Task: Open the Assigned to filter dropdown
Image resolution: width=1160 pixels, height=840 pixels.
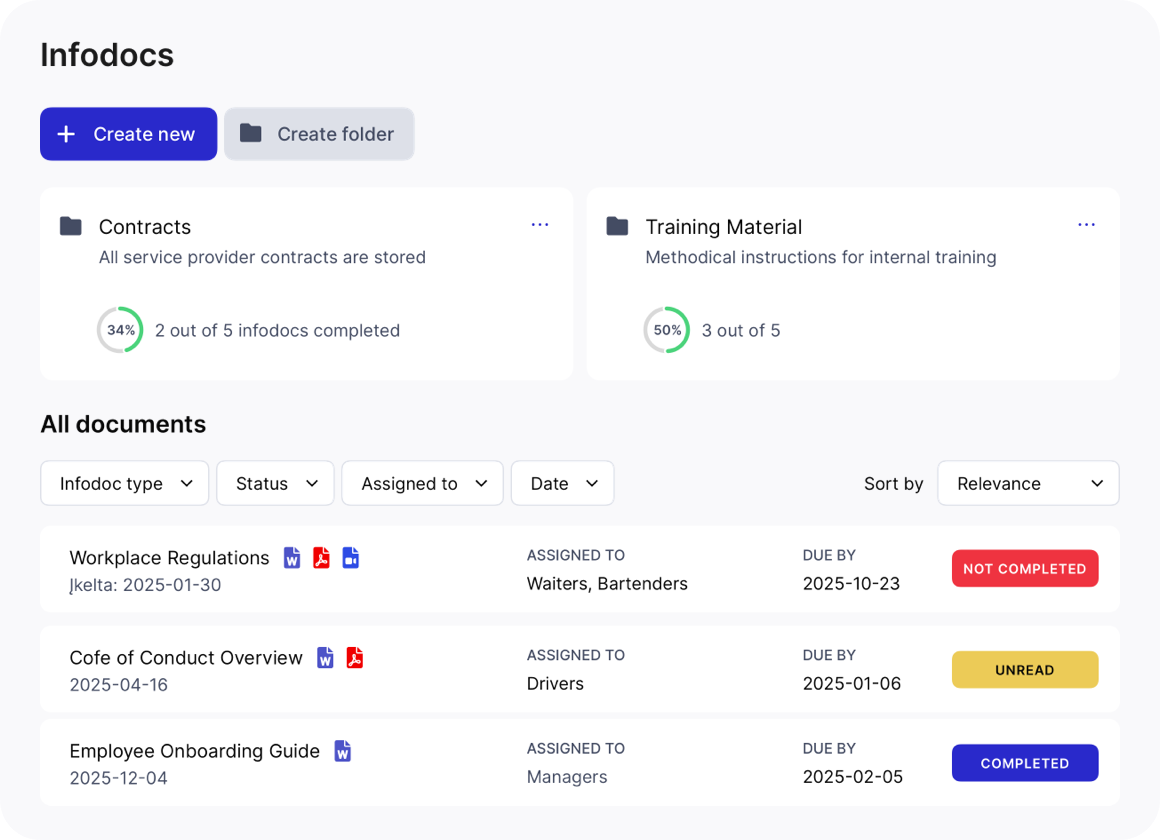Action: click(x=423, y=484)
